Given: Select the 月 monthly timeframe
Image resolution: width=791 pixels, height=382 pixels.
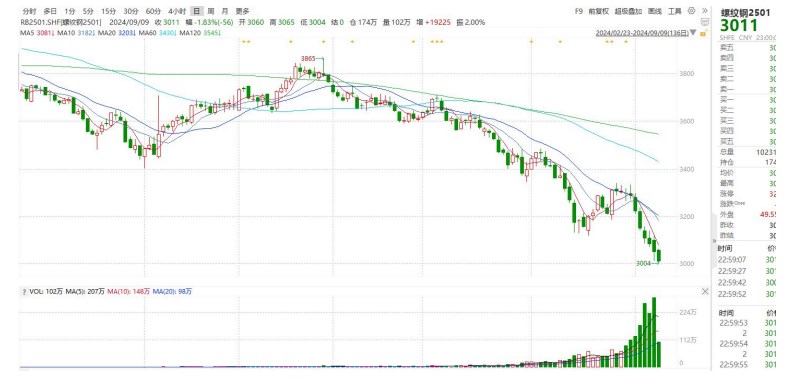Looking at the screenshot, I should [x=224, y=11].
